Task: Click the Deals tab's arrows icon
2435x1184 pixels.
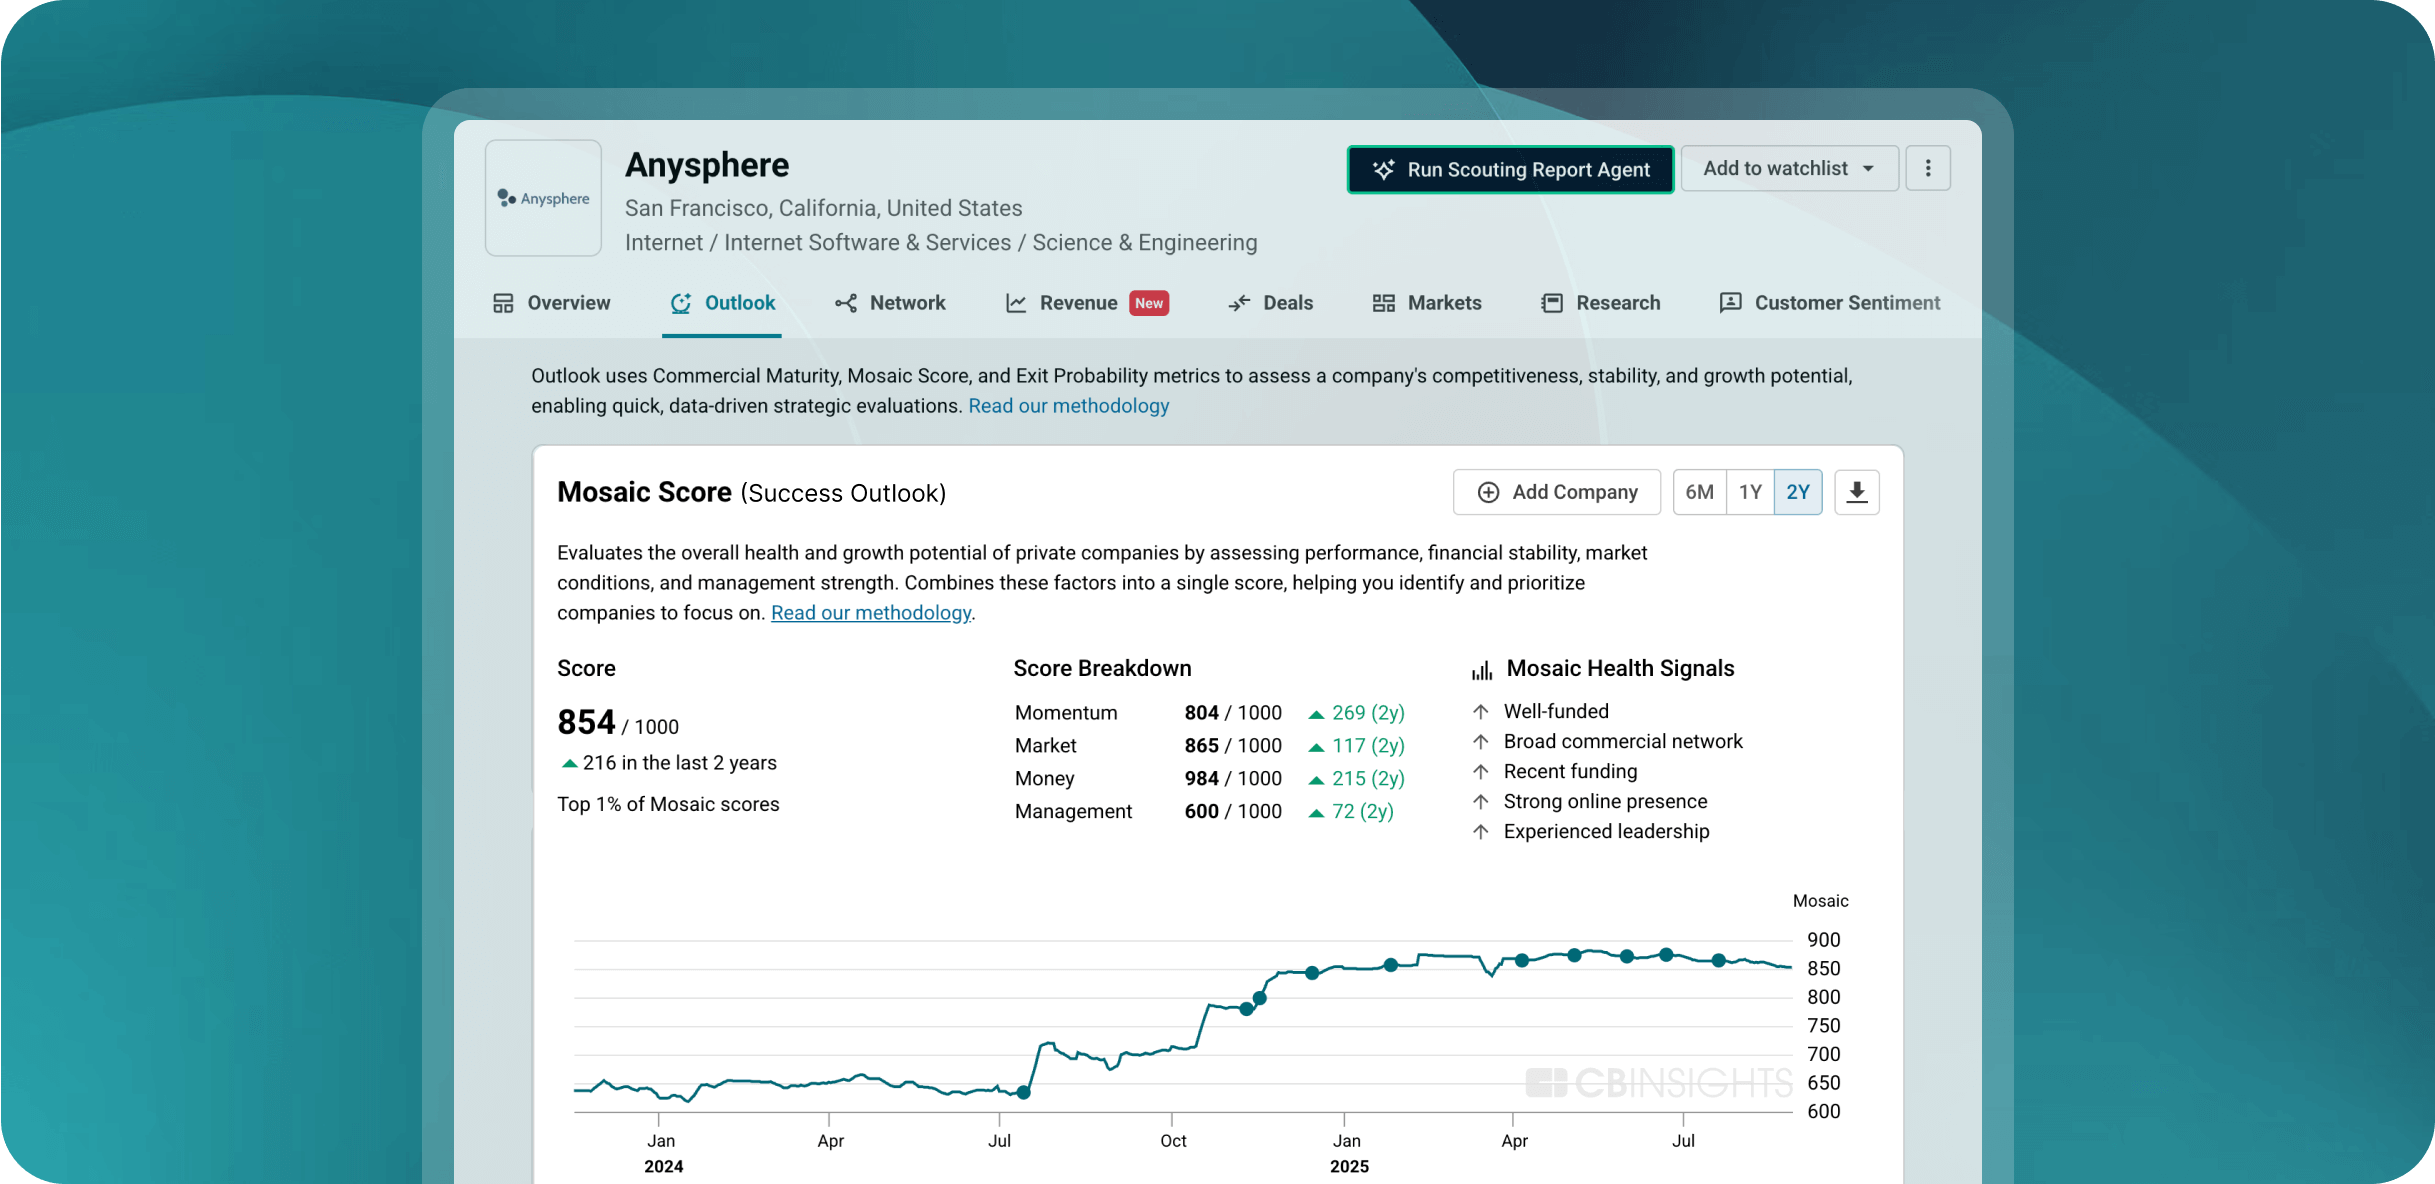Action: 1239,303
